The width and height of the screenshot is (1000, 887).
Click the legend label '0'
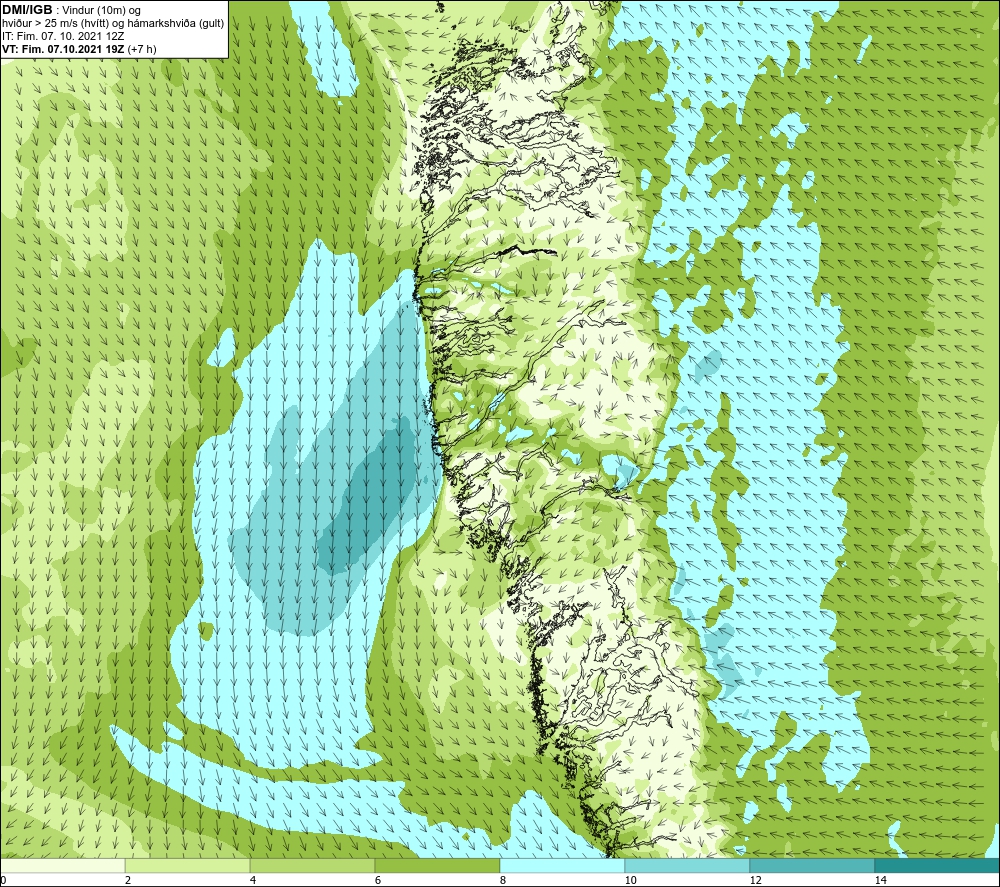tap(3, 881)
